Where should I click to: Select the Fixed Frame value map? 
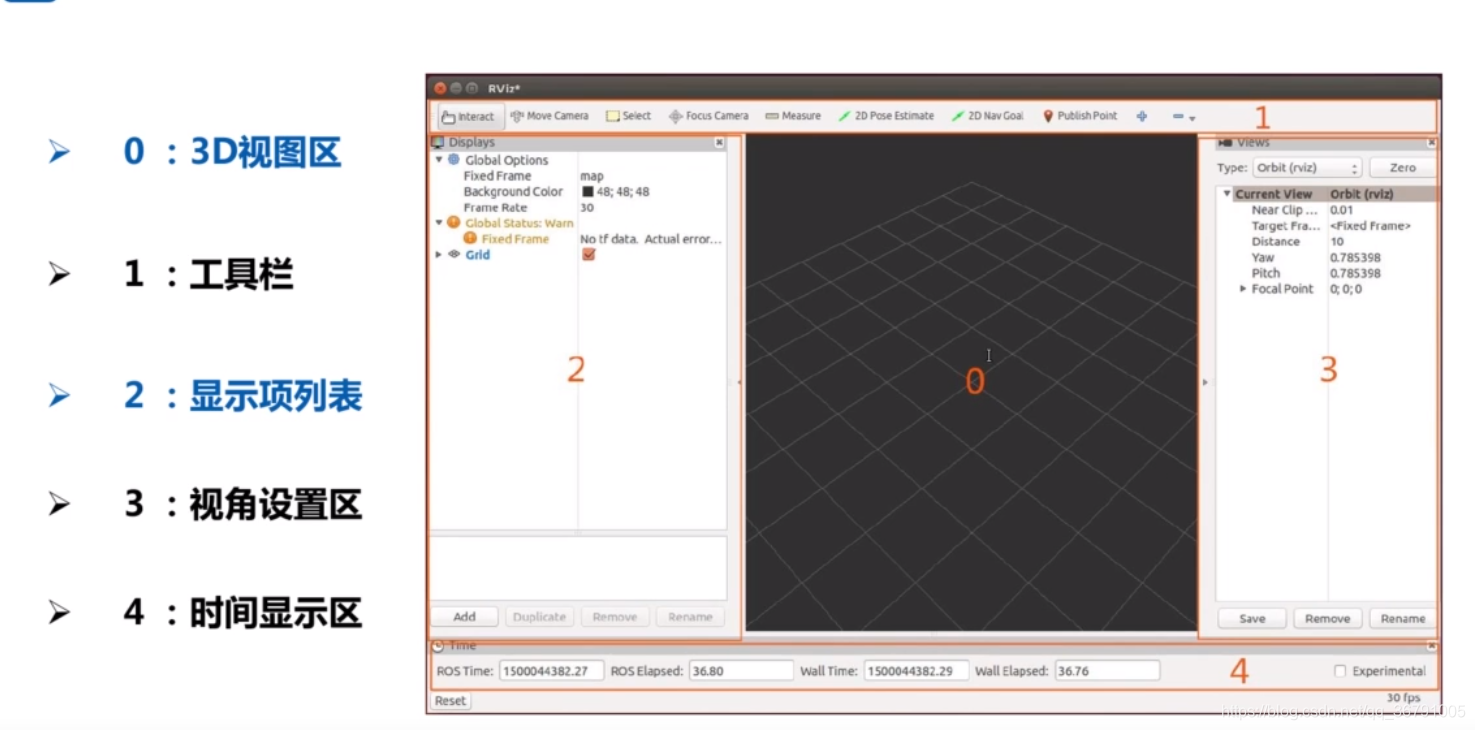click(x=591, y=176)
